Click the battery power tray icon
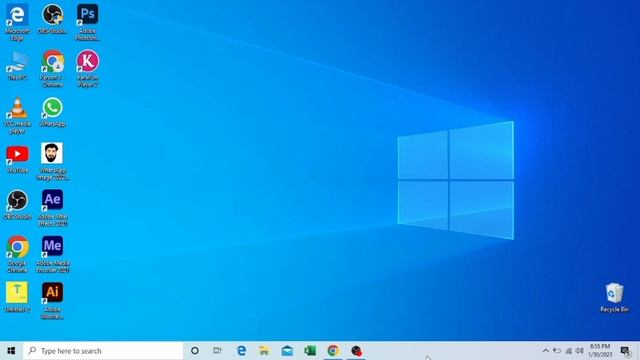The width and height of the screenshot is (640, 360). tap(557, 351)
